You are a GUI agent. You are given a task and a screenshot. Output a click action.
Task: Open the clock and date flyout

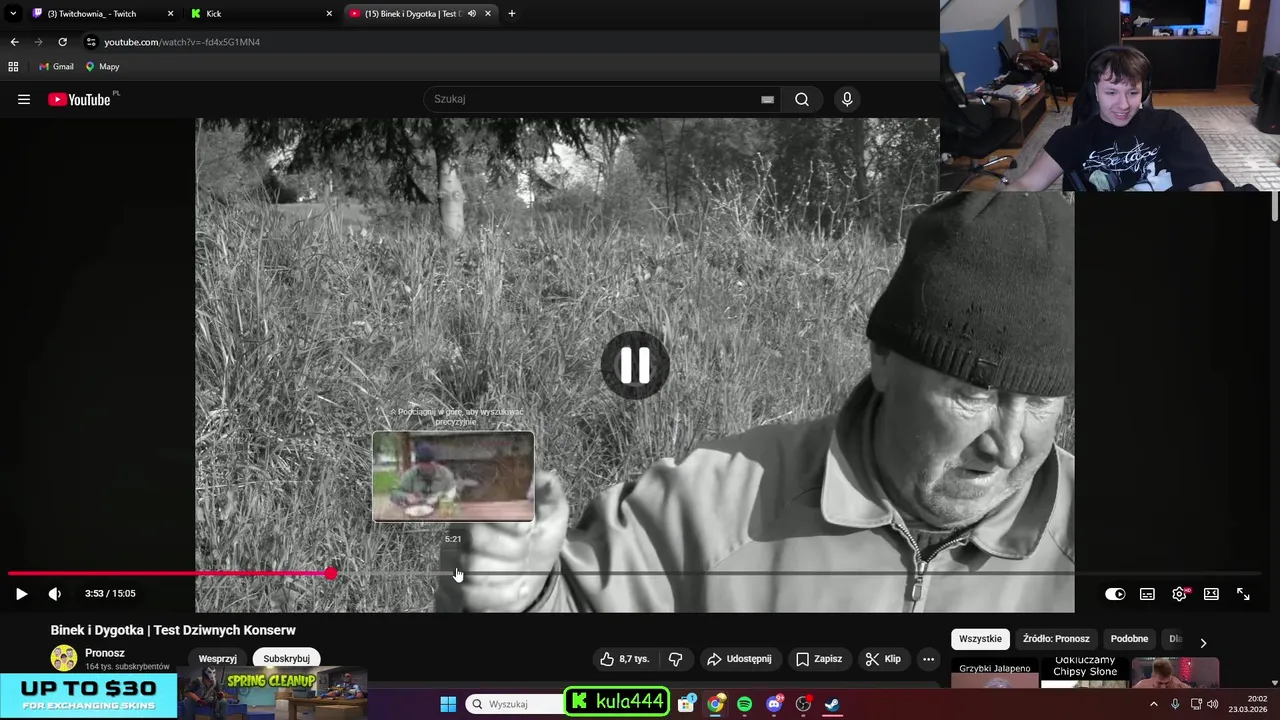coord(1248,704)
